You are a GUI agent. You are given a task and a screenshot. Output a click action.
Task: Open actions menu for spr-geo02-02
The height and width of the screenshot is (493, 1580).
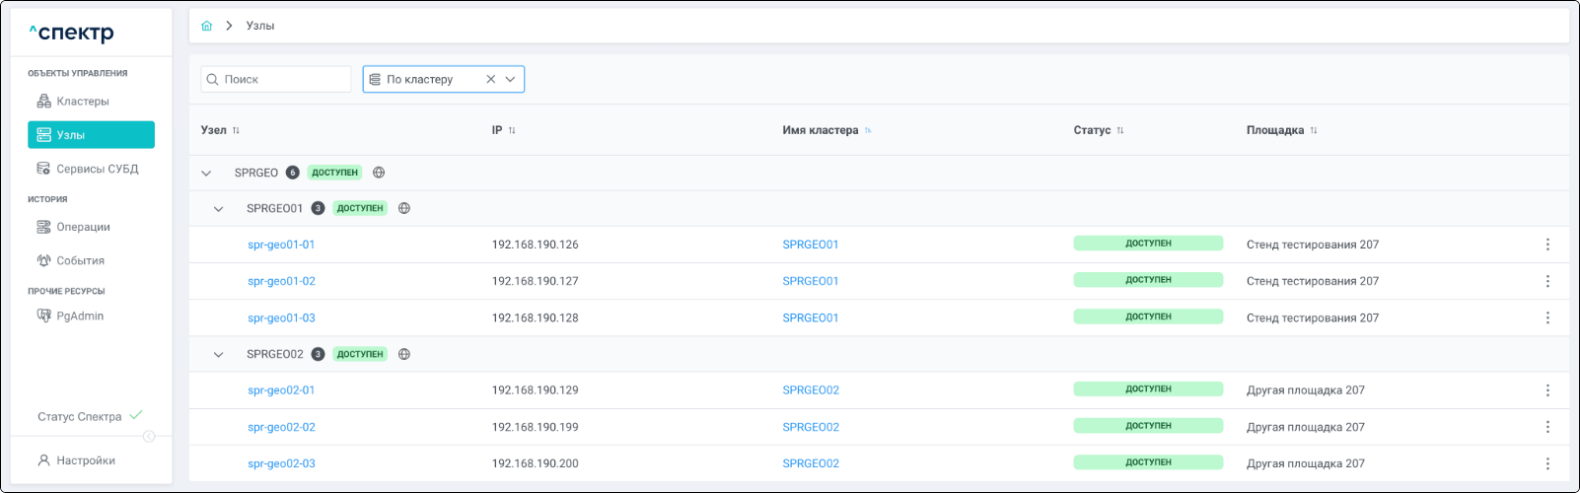coord(1547,428)
